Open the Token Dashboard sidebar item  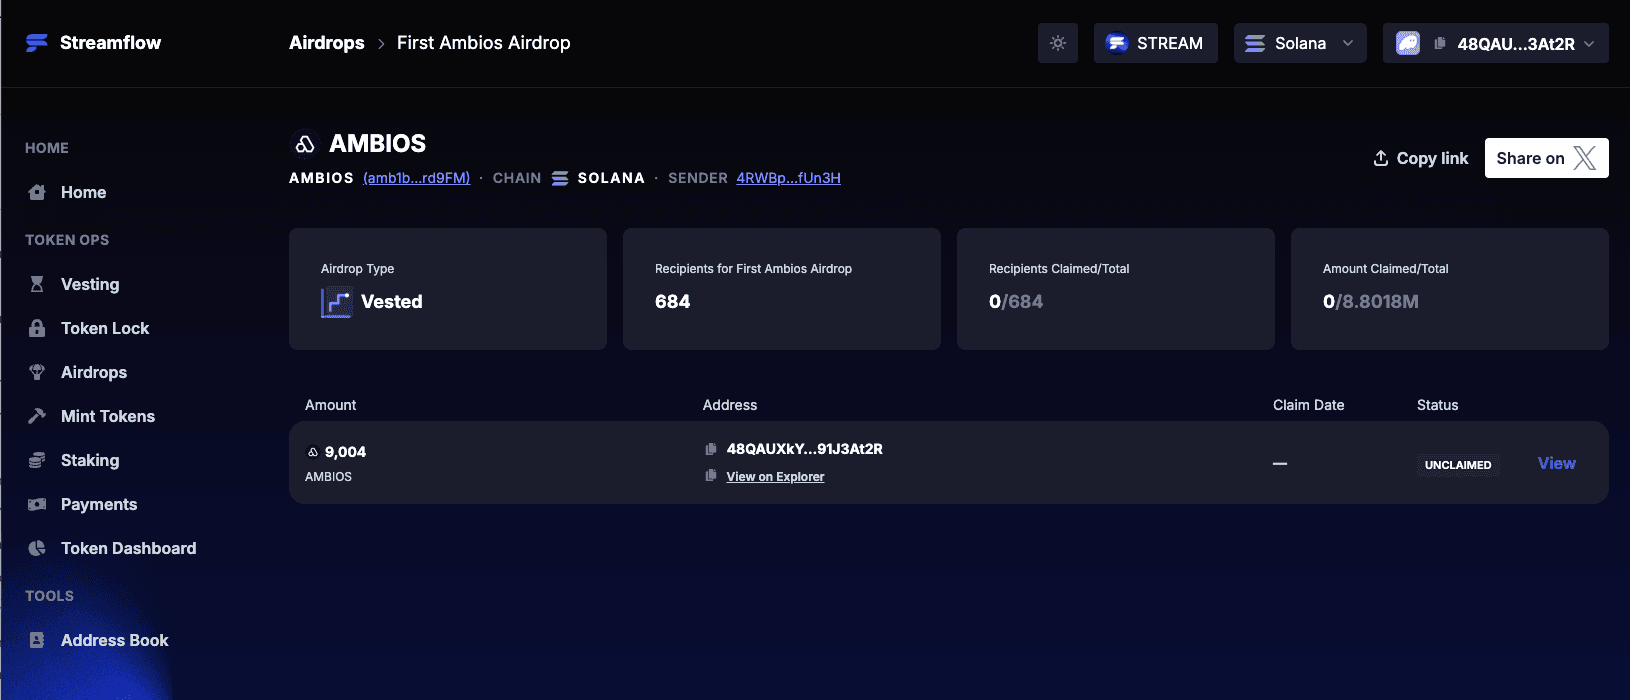[x=129, y=548]
